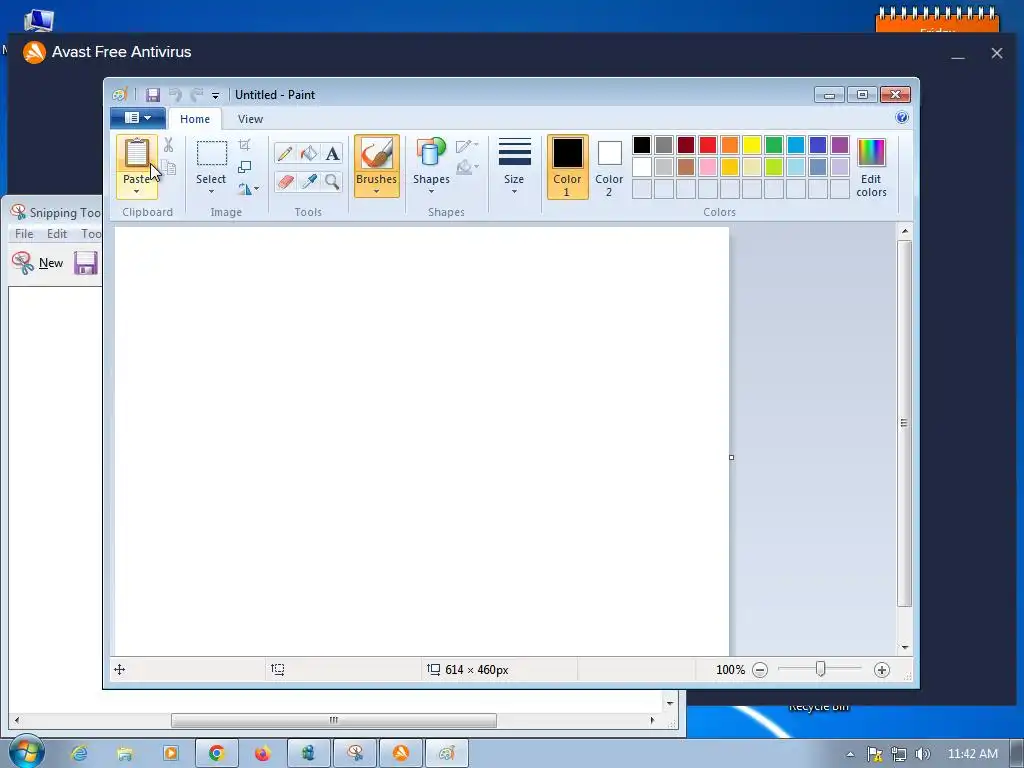The width and height of the screenshot is (1024, 768).
Task: Select the Pencil tool in Paint
Action: click(285, 153)
